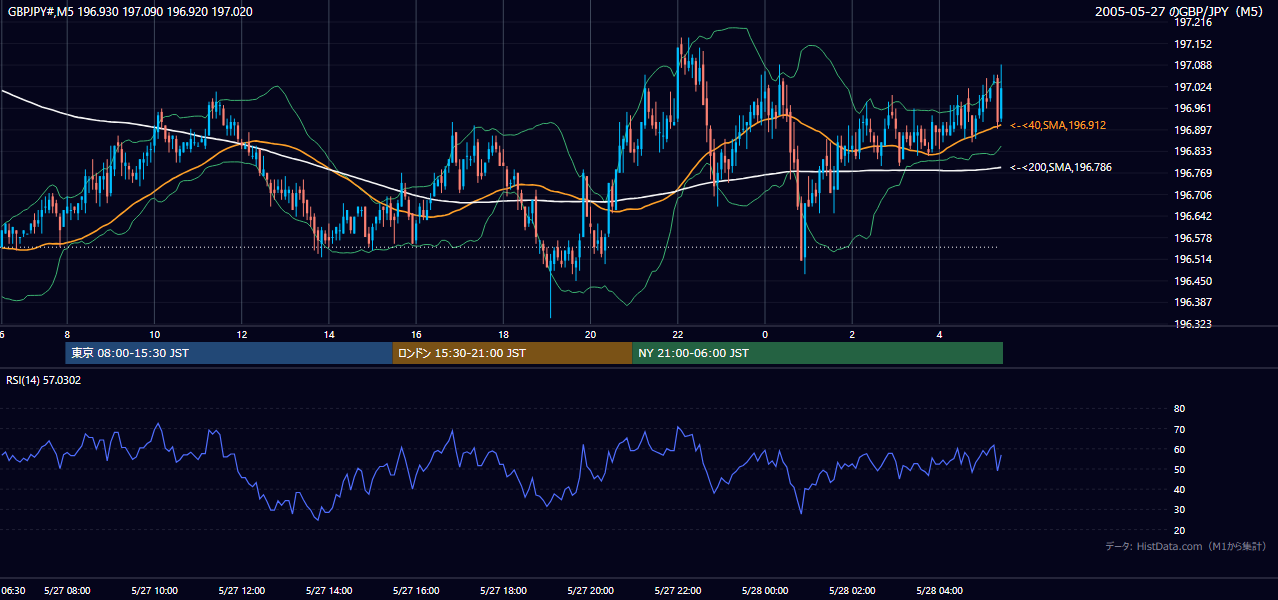Click the RSI axis level 40
This screenshot has height=600, width=1278.
pyautogui.click(x=1179, y=489)
